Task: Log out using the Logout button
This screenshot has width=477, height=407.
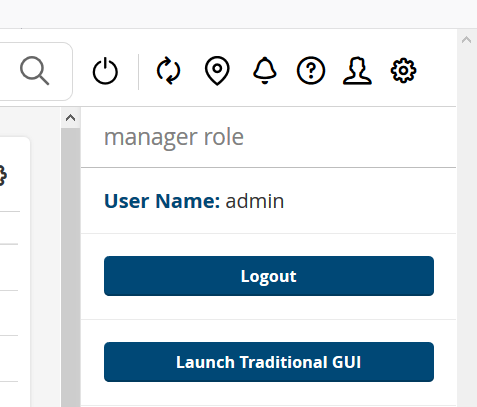Action: [269, 276]
